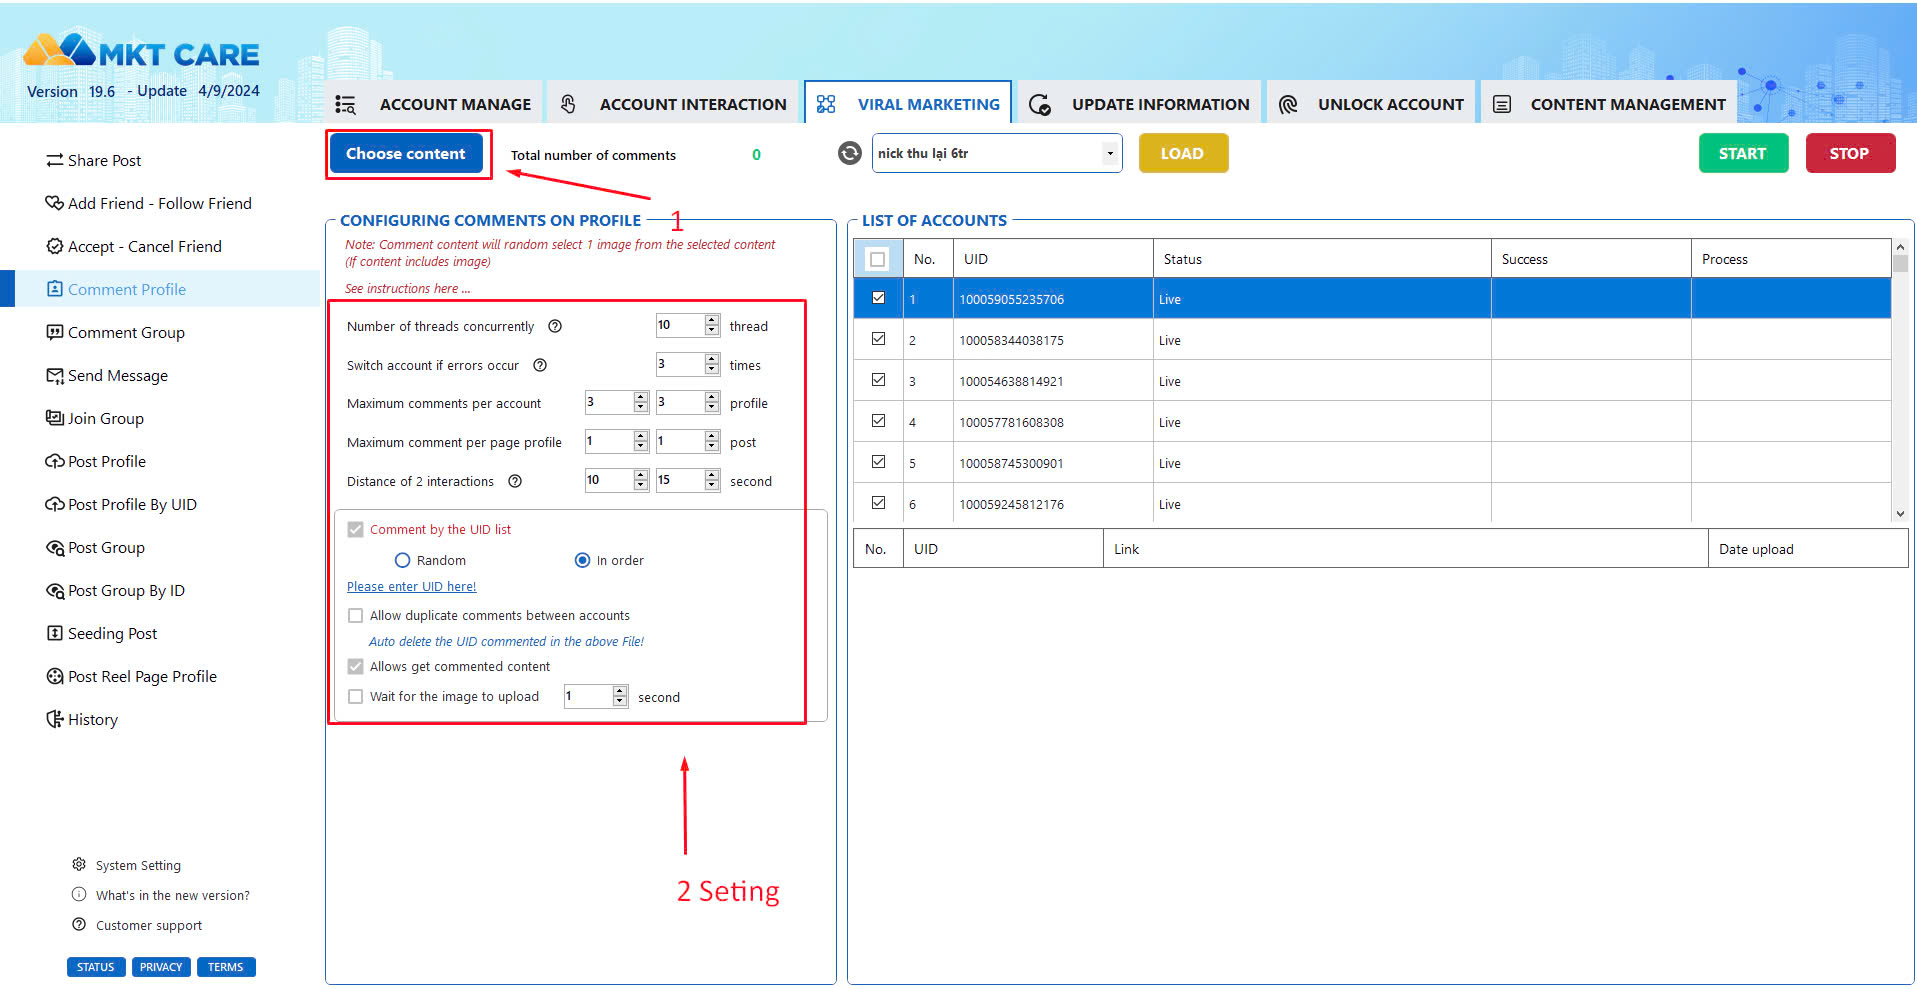
Task: Select account row with UID 100054638814921
Action: point(1372,381)
